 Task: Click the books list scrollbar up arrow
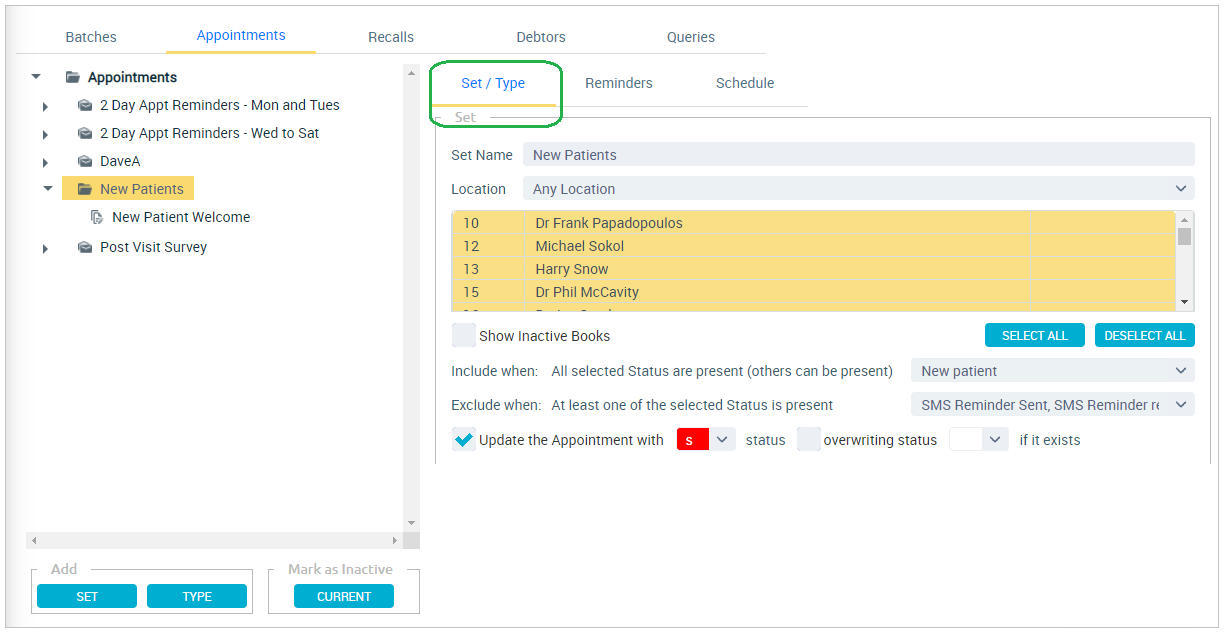click(x=1185, y=220)
